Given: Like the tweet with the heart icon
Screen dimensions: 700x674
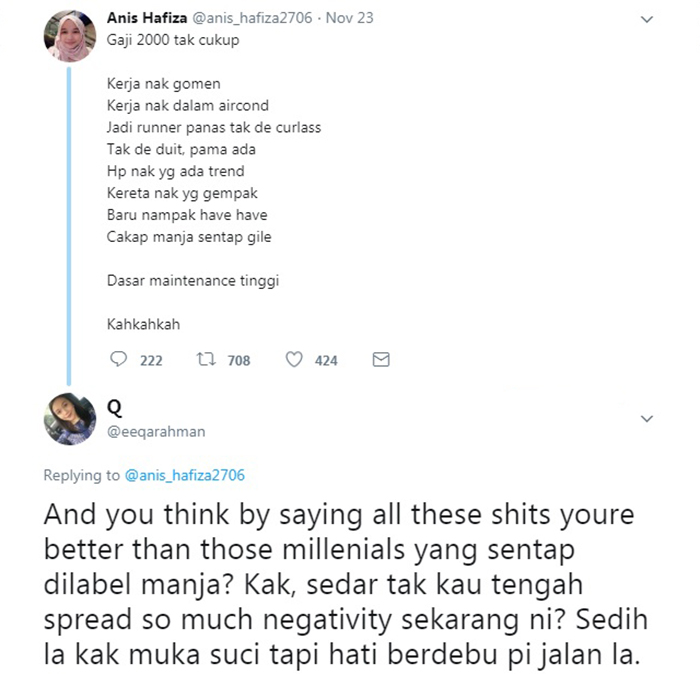Looking at the screenshot, I should tap(294, 359).
